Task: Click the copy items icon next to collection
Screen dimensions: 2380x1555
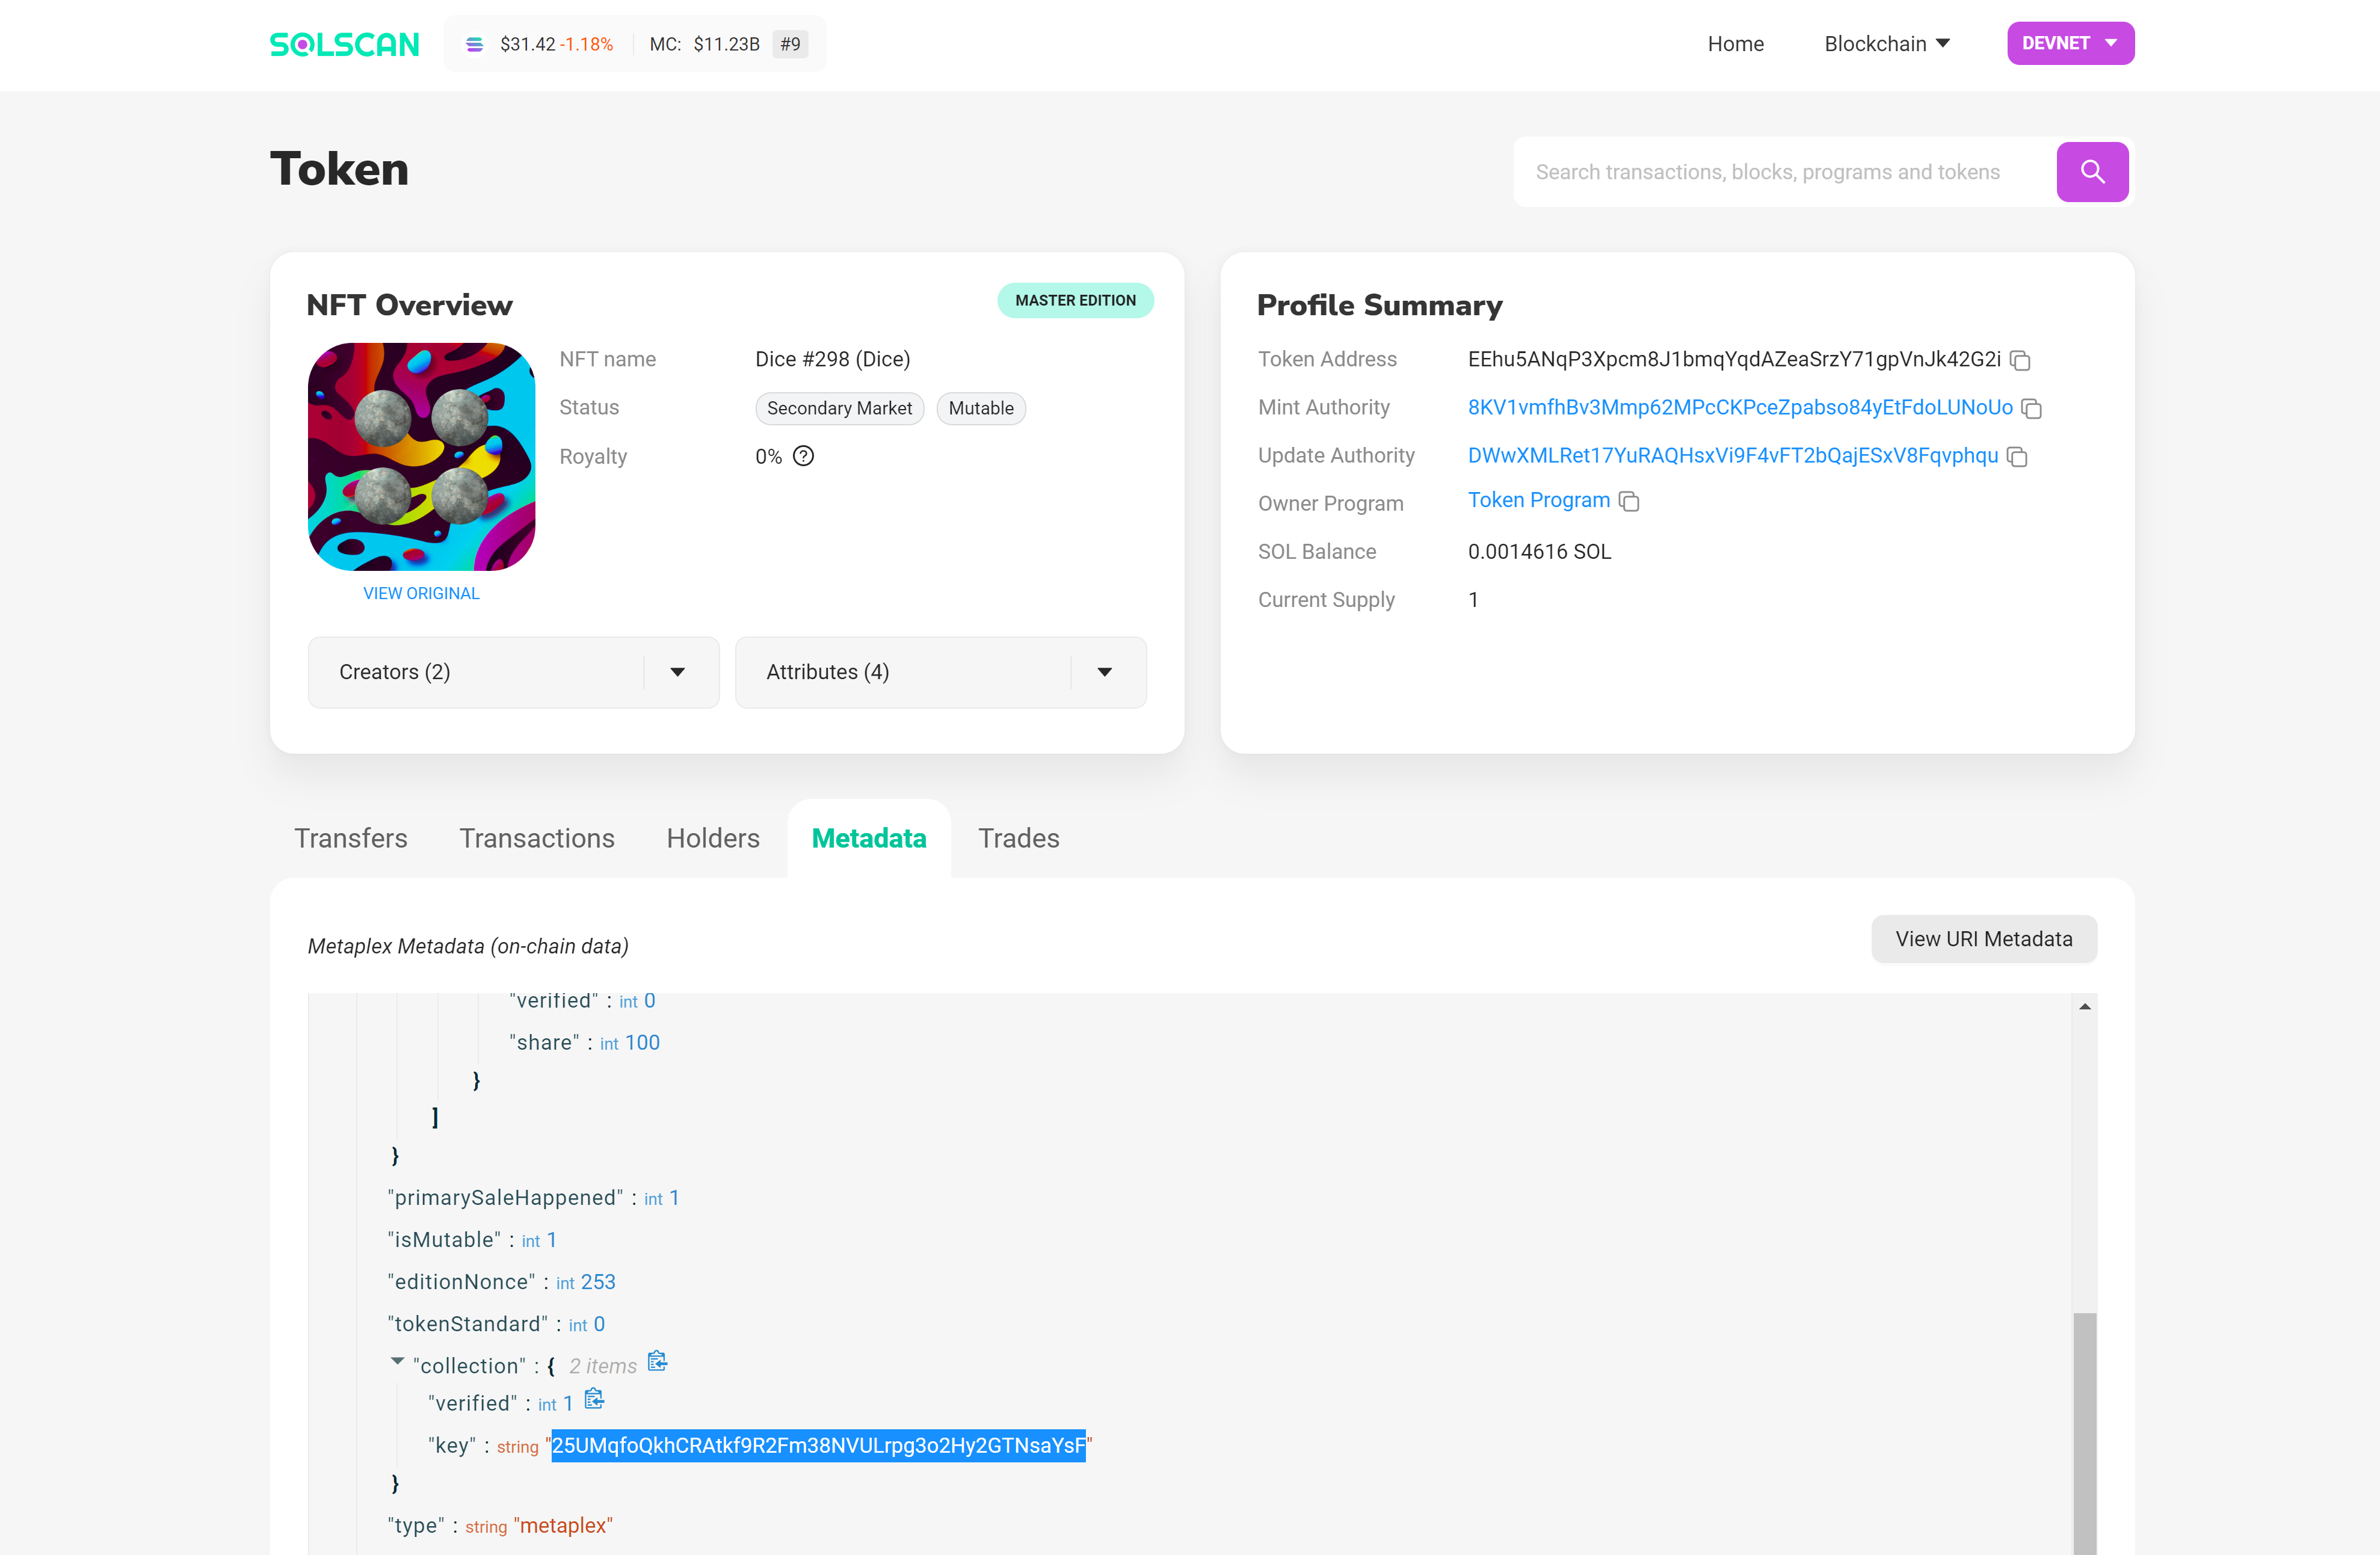Action: 658,1364
